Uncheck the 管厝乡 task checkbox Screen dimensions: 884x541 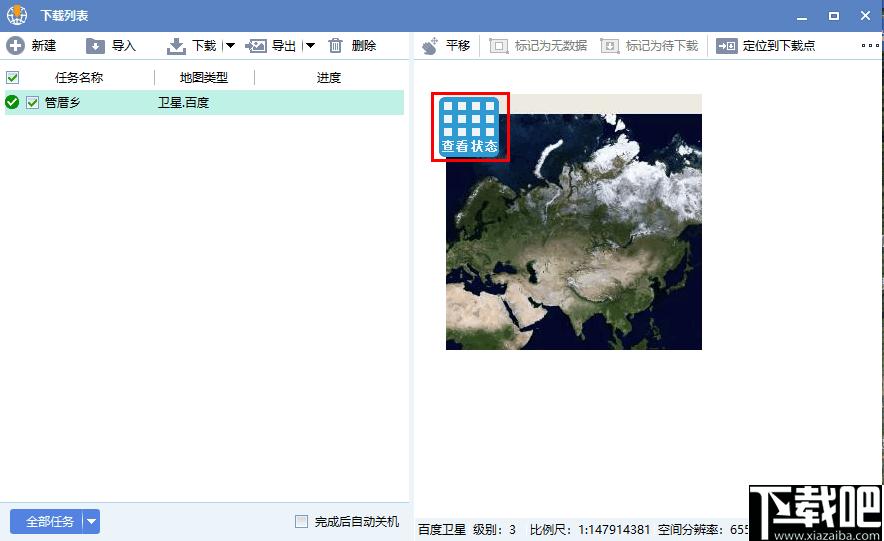pos(32,103)
